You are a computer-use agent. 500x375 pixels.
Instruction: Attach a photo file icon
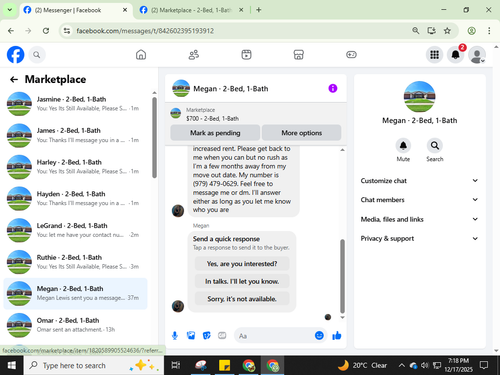[x=191, y=336]
